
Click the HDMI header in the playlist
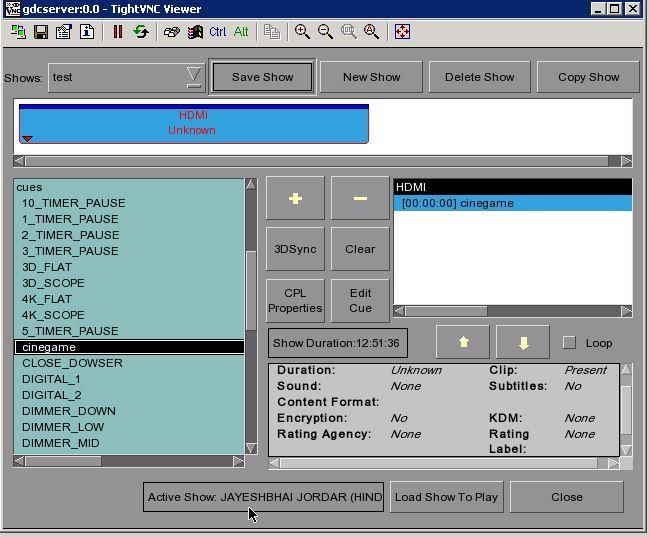513,187
